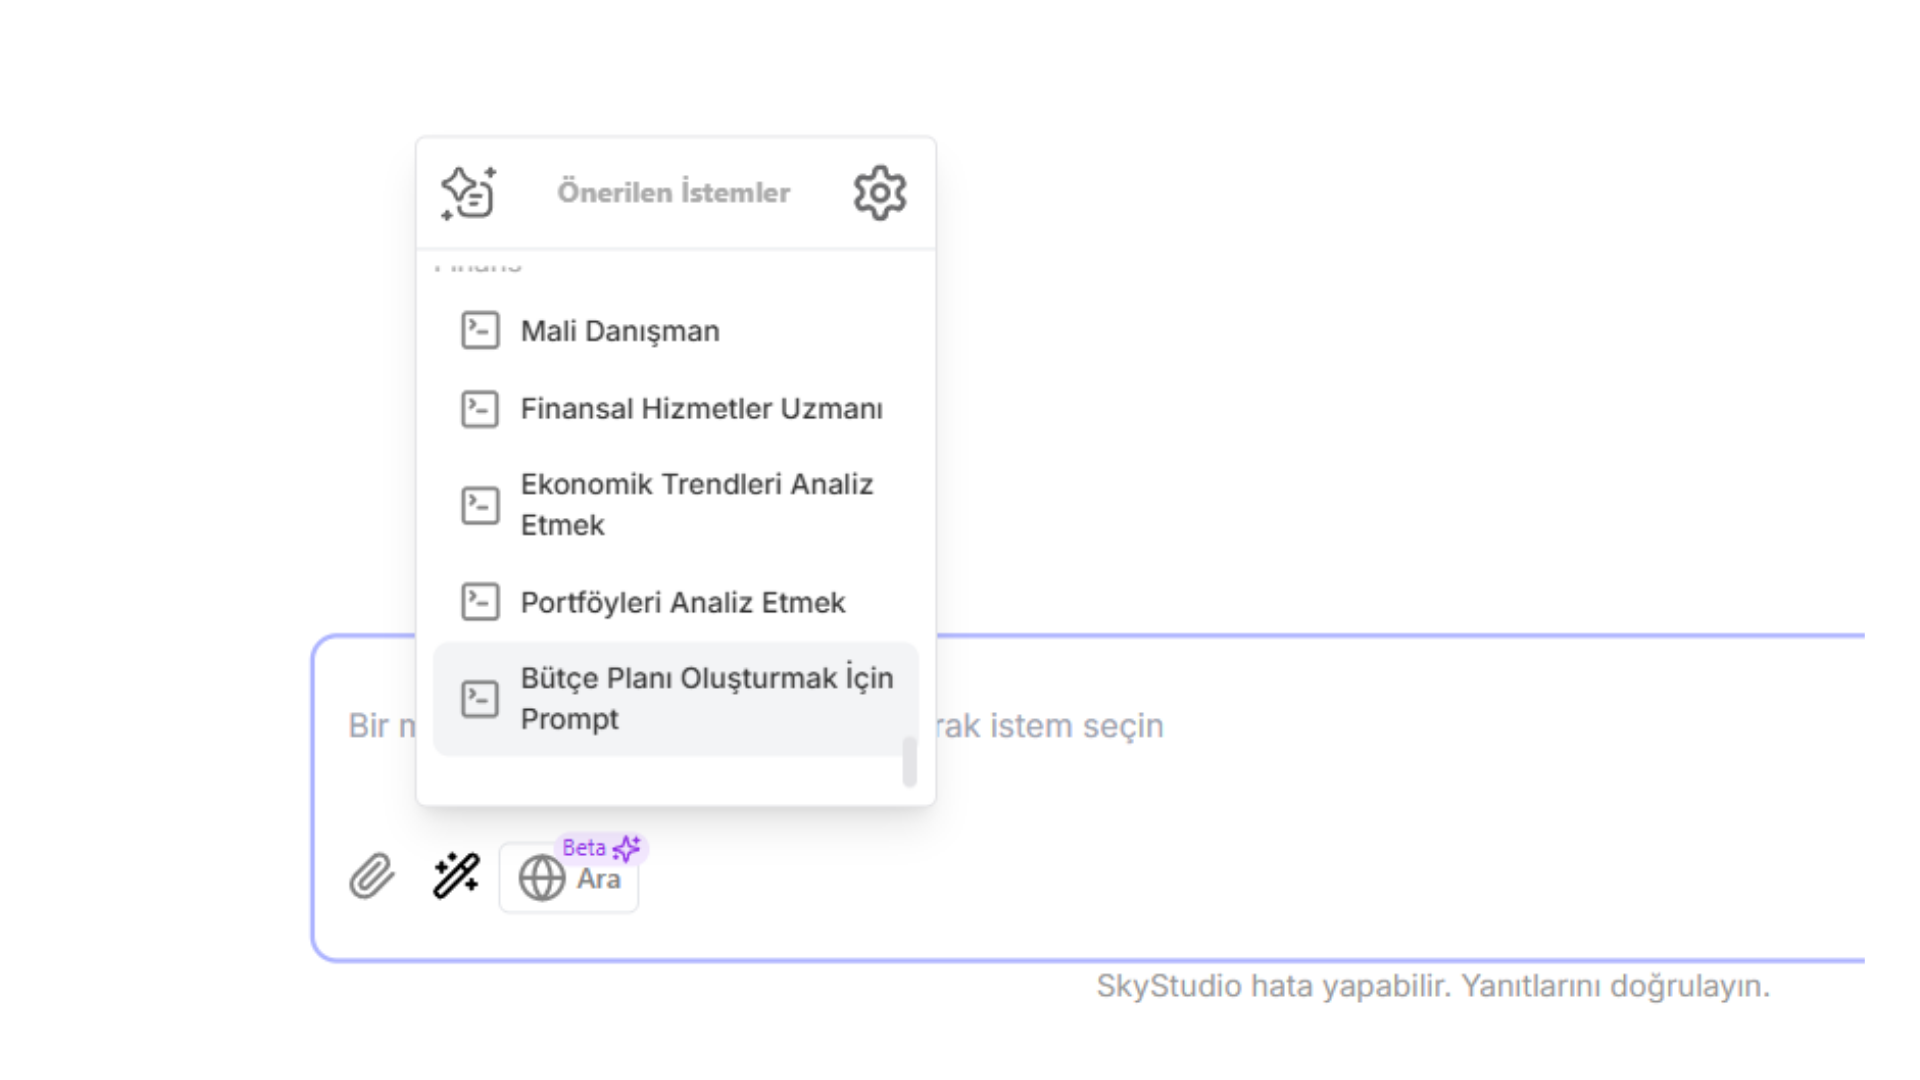
Task: Click the prompt list scrollbar thumb
Action: click(909, 762)
